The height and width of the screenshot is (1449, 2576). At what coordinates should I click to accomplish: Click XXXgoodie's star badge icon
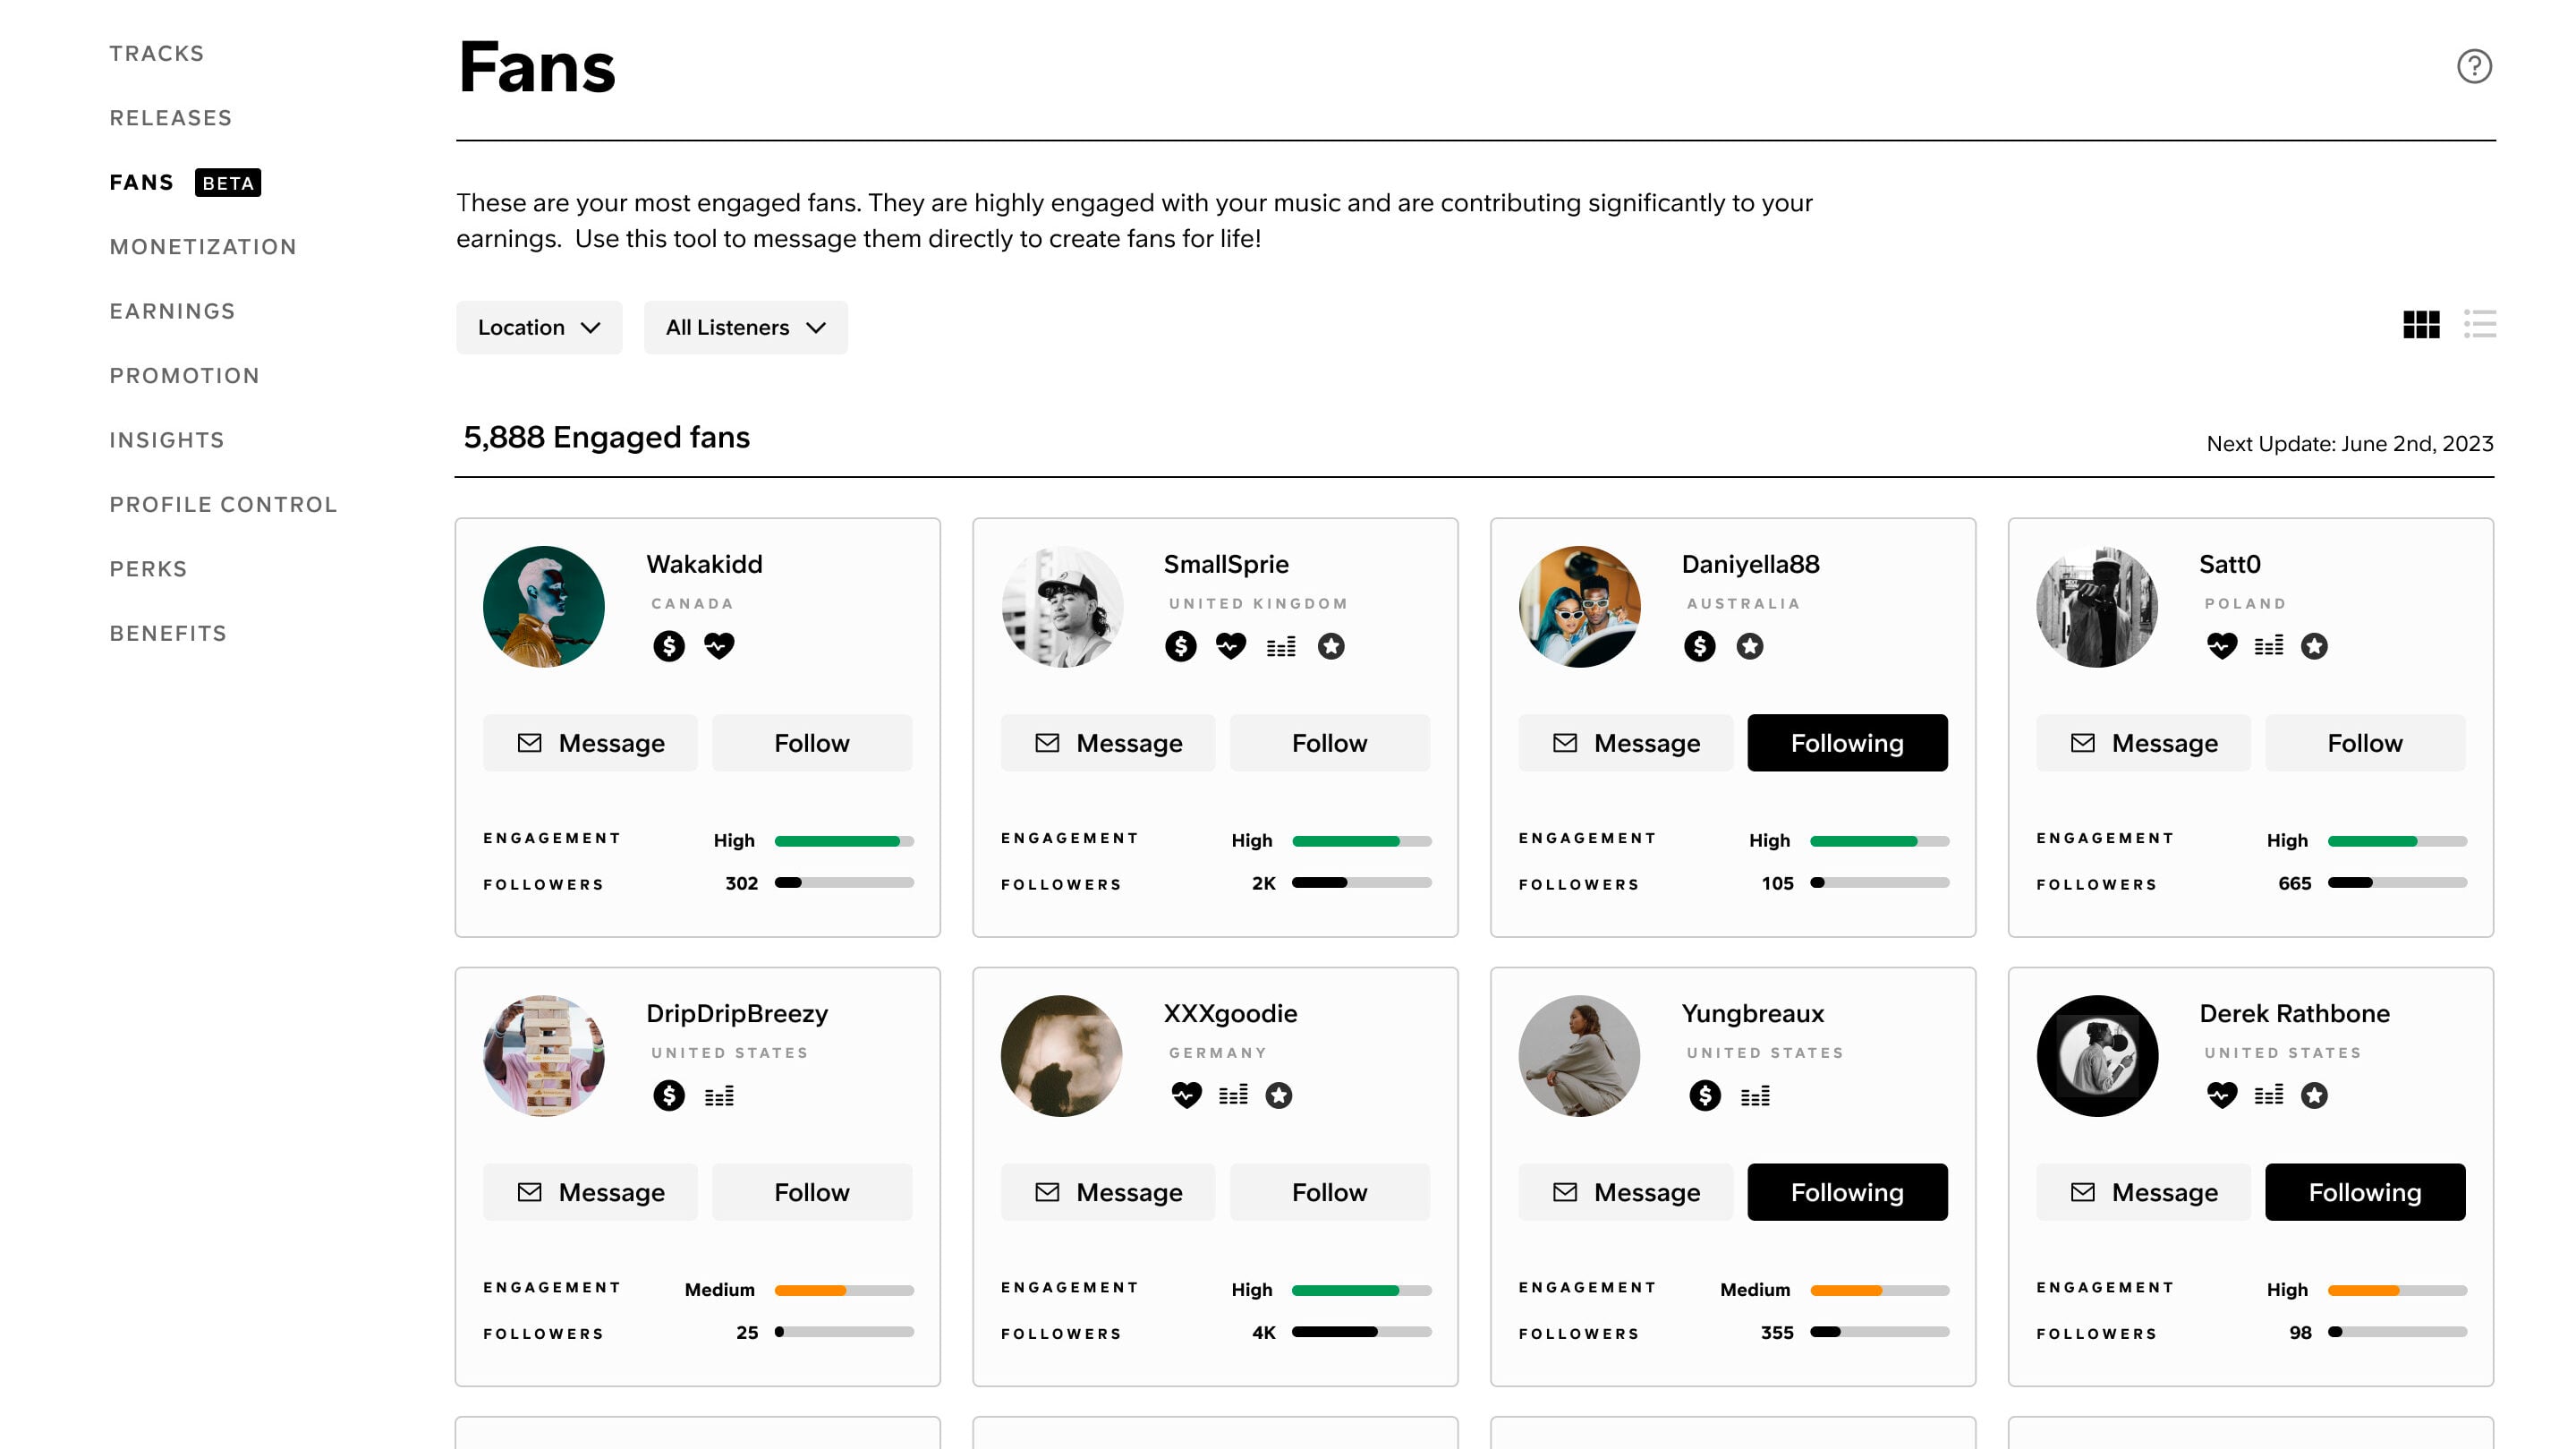tap(1278, 1096)
